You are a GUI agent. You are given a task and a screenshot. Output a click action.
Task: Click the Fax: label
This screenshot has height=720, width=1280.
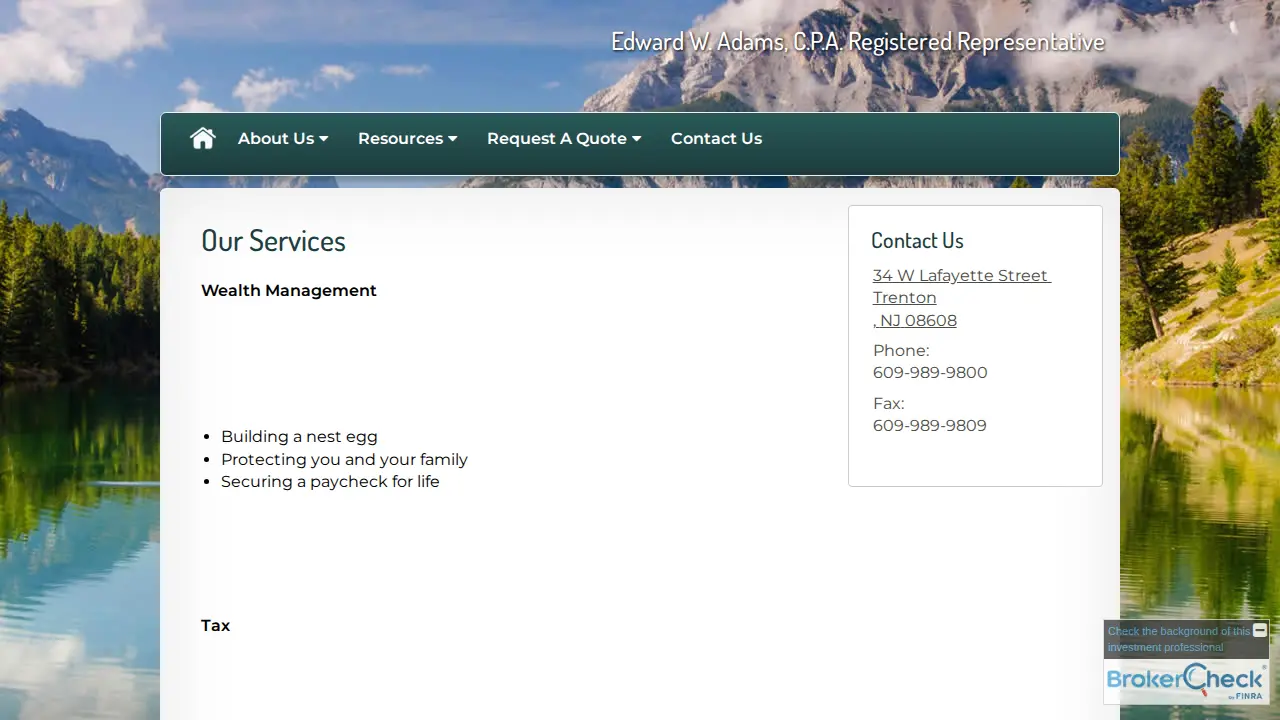[x=888, y=403]
